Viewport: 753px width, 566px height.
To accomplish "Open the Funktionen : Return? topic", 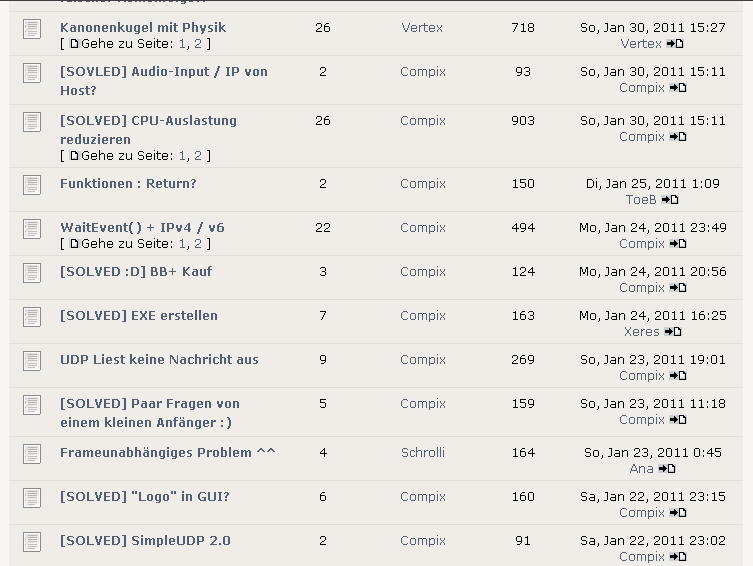I will click(x=128, y=184).
